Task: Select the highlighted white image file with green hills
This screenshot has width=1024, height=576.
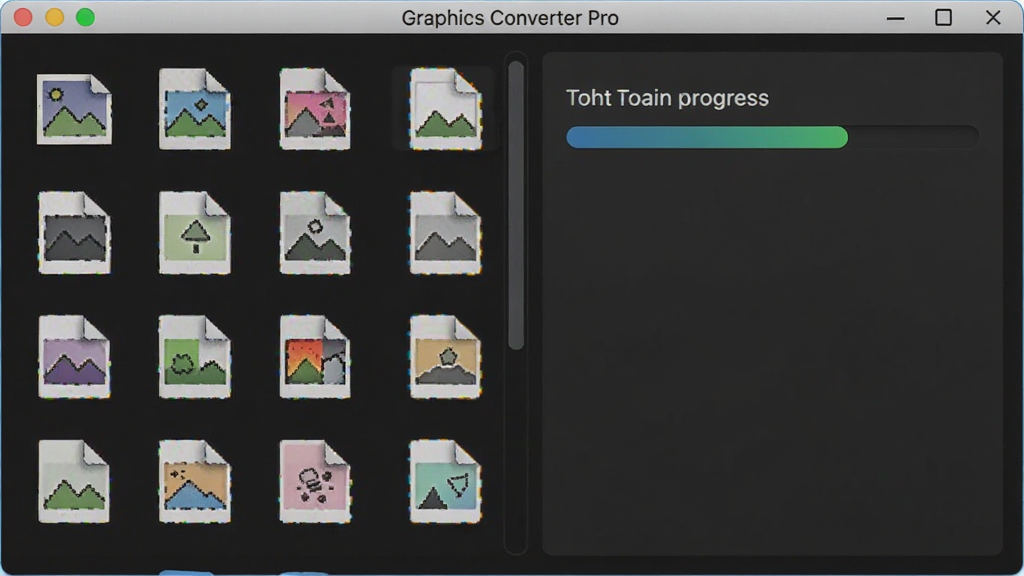Action: point(445,109)
